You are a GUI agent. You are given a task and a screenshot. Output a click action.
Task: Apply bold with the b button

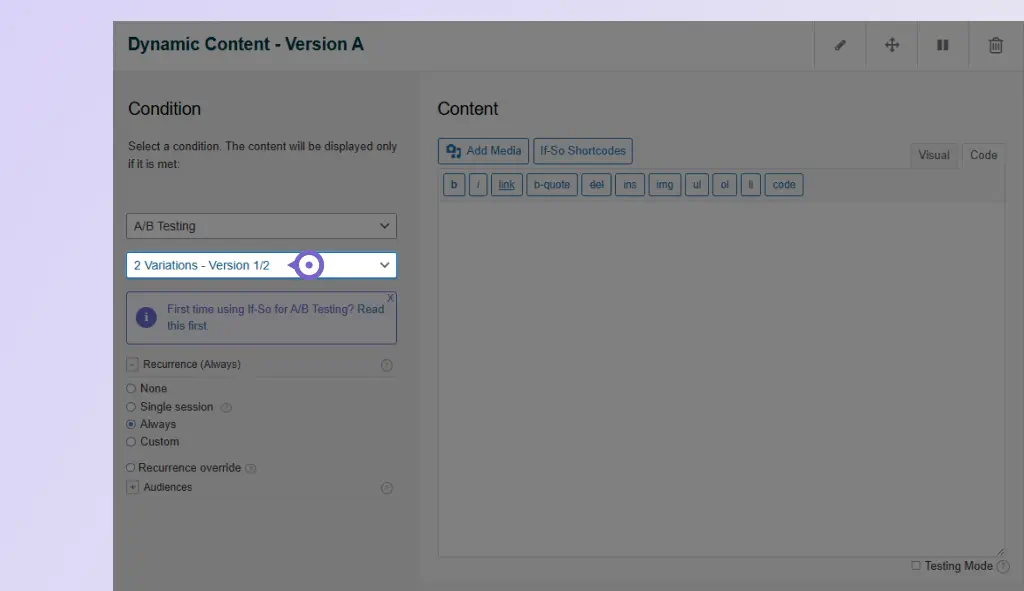[454, 185]
